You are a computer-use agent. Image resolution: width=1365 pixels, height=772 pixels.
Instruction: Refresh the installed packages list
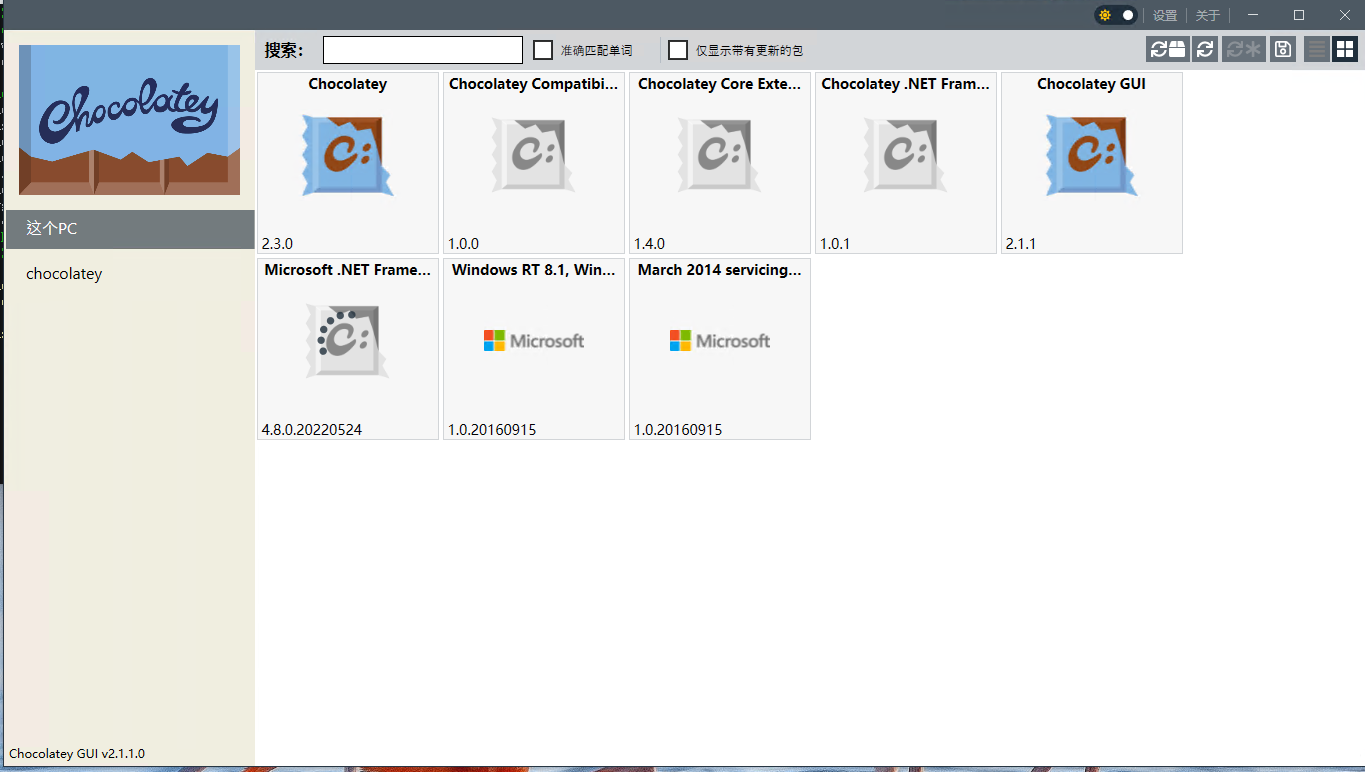(x=1205, y=49)
